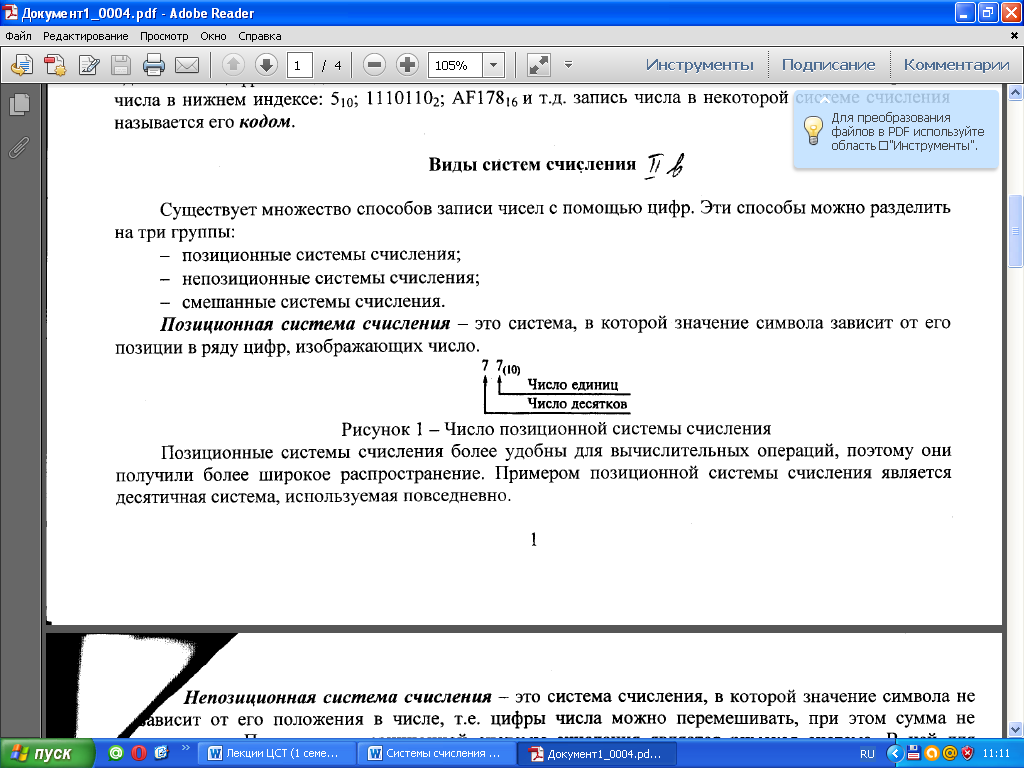This screenshot has width=1024, height=768.
Task: Click the vertical scrollbar up arrow
Action: [x=1016, y=93]
